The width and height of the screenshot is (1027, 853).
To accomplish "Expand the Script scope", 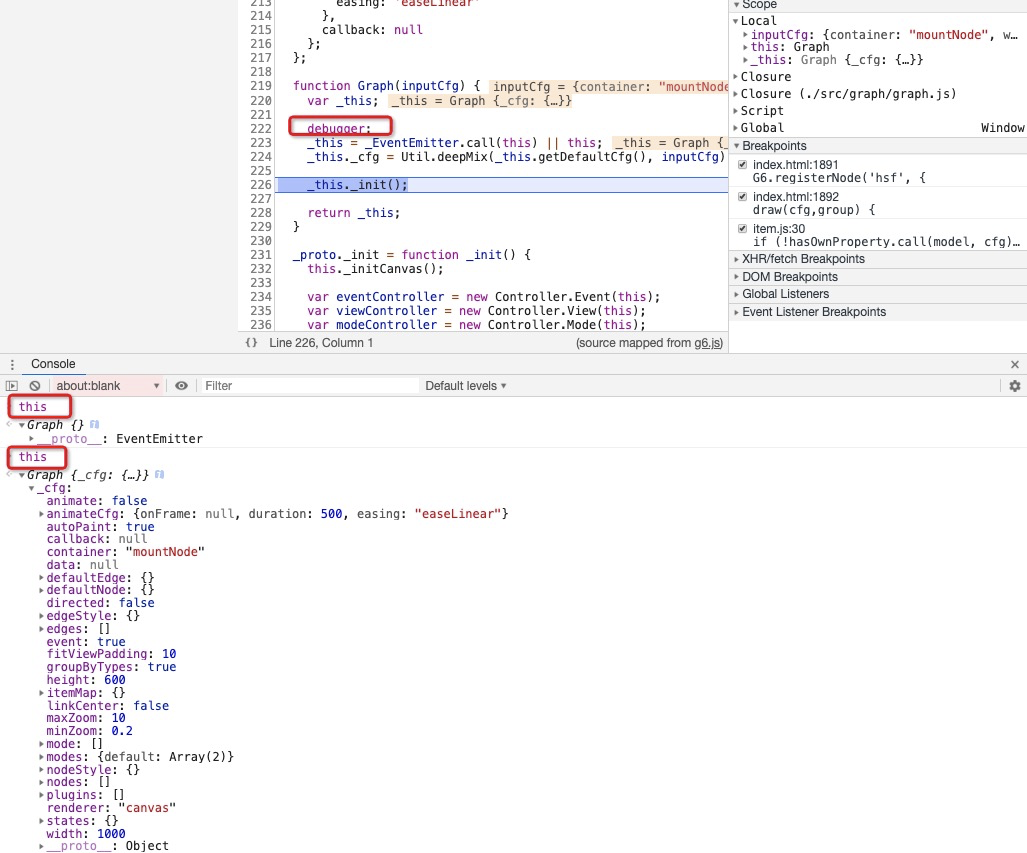I will coord(736,111).
